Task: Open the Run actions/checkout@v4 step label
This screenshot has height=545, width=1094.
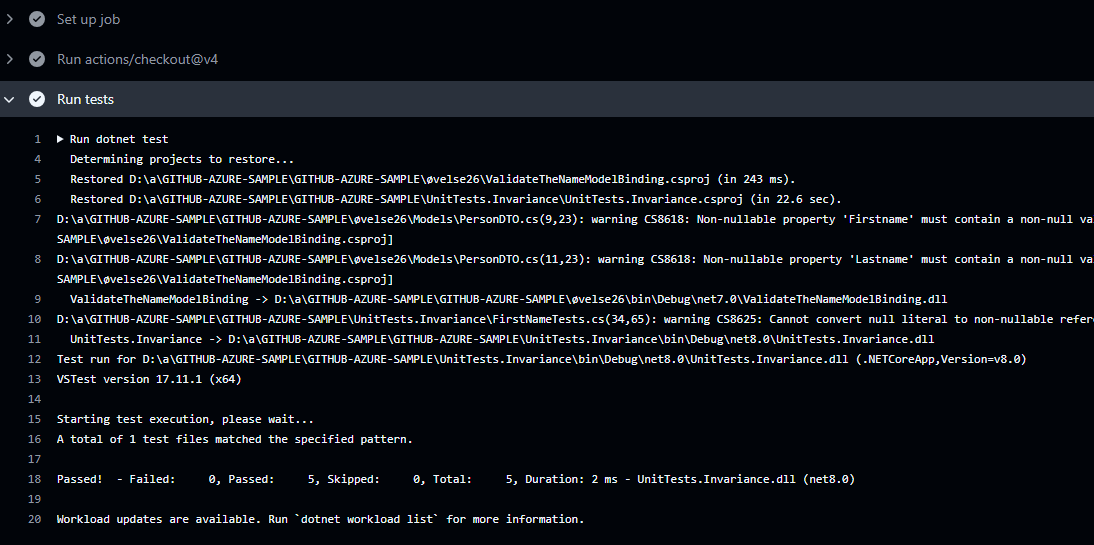Action: click(137, 59)
